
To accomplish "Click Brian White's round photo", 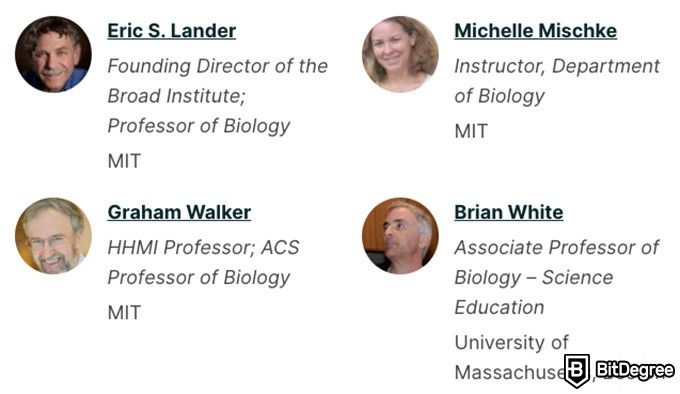I will coord(400,236).
